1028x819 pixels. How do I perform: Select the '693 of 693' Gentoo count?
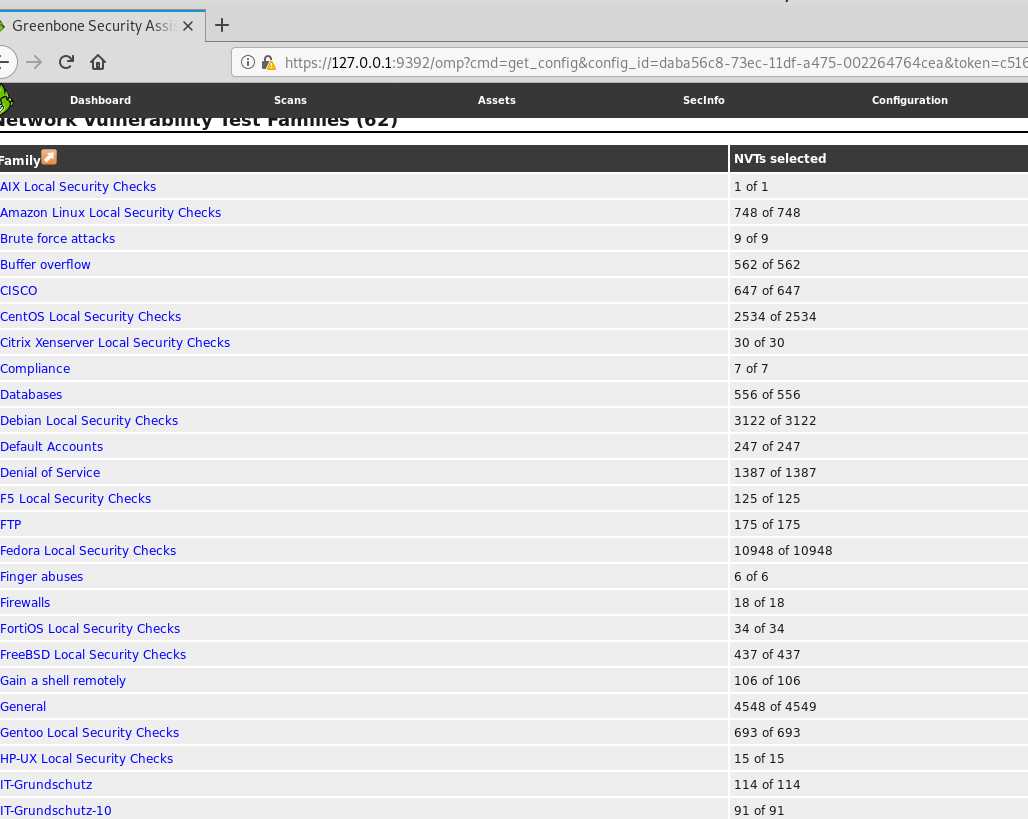point(767,732)
